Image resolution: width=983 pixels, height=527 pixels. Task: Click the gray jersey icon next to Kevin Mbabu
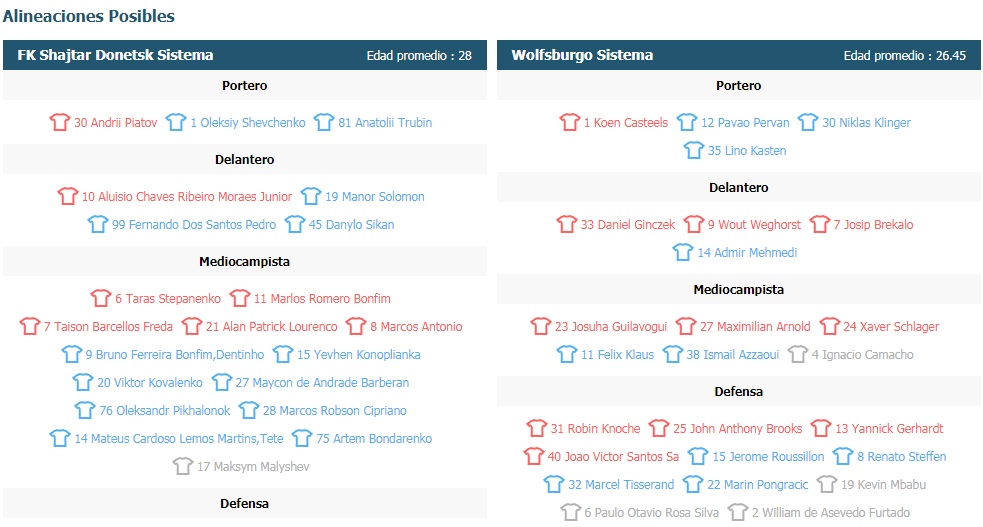coord(827,484)
